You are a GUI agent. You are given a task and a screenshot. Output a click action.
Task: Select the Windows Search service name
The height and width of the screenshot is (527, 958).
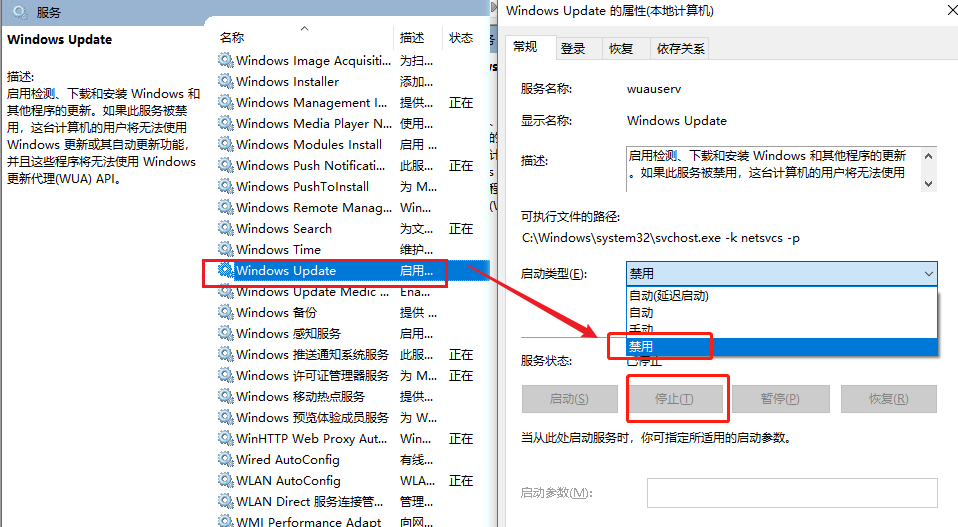[x=284, y=228]
